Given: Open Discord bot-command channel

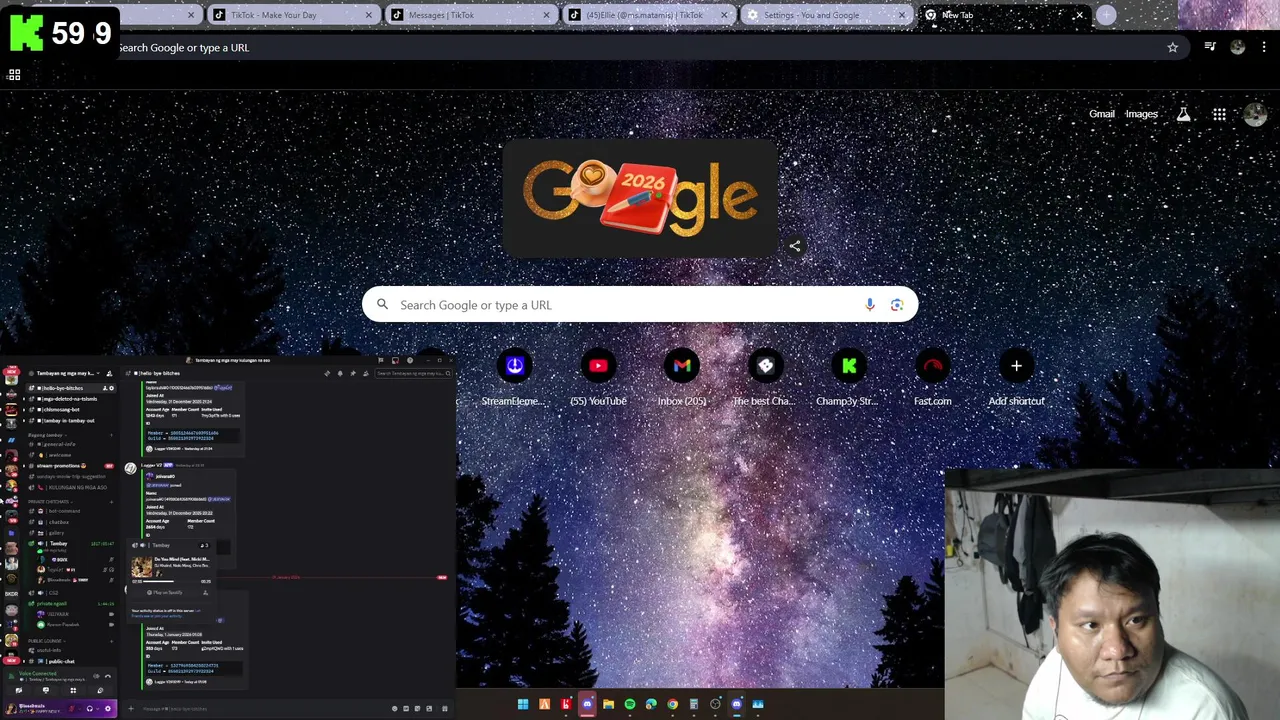Looking at the screenshot, I should pos(71,511).
